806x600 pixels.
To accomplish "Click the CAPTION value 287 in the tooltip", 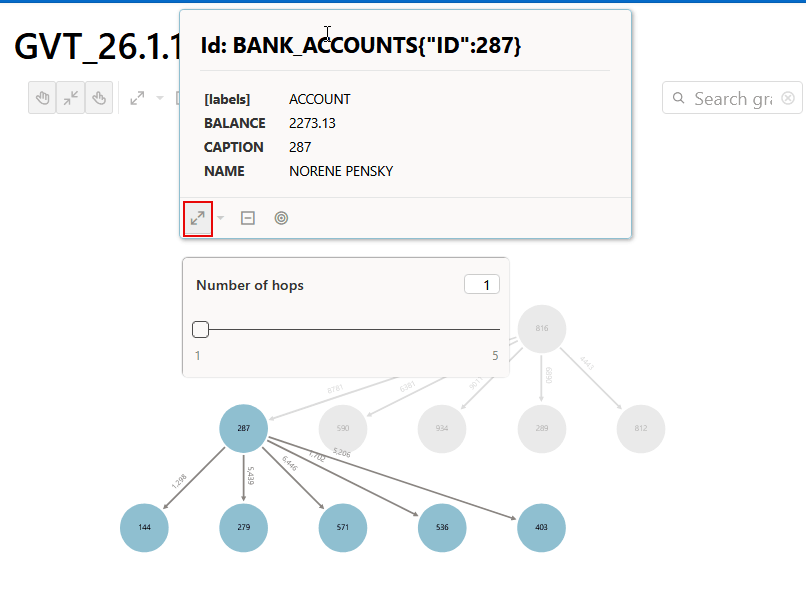I will click(300, 148).
